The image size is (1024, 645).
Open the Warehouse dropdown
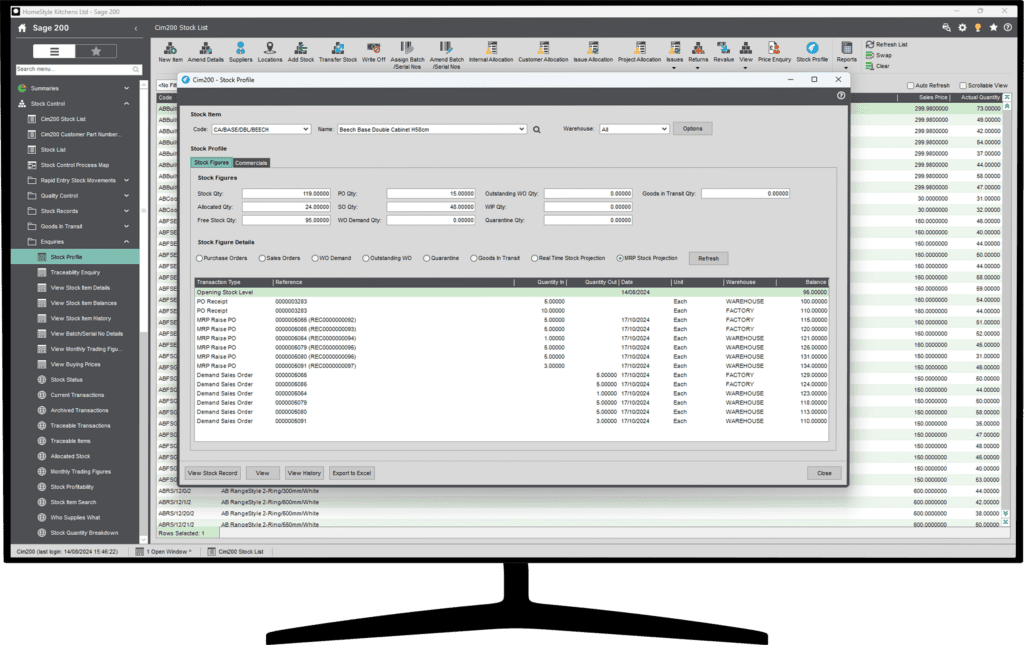[x=664, y=129]
